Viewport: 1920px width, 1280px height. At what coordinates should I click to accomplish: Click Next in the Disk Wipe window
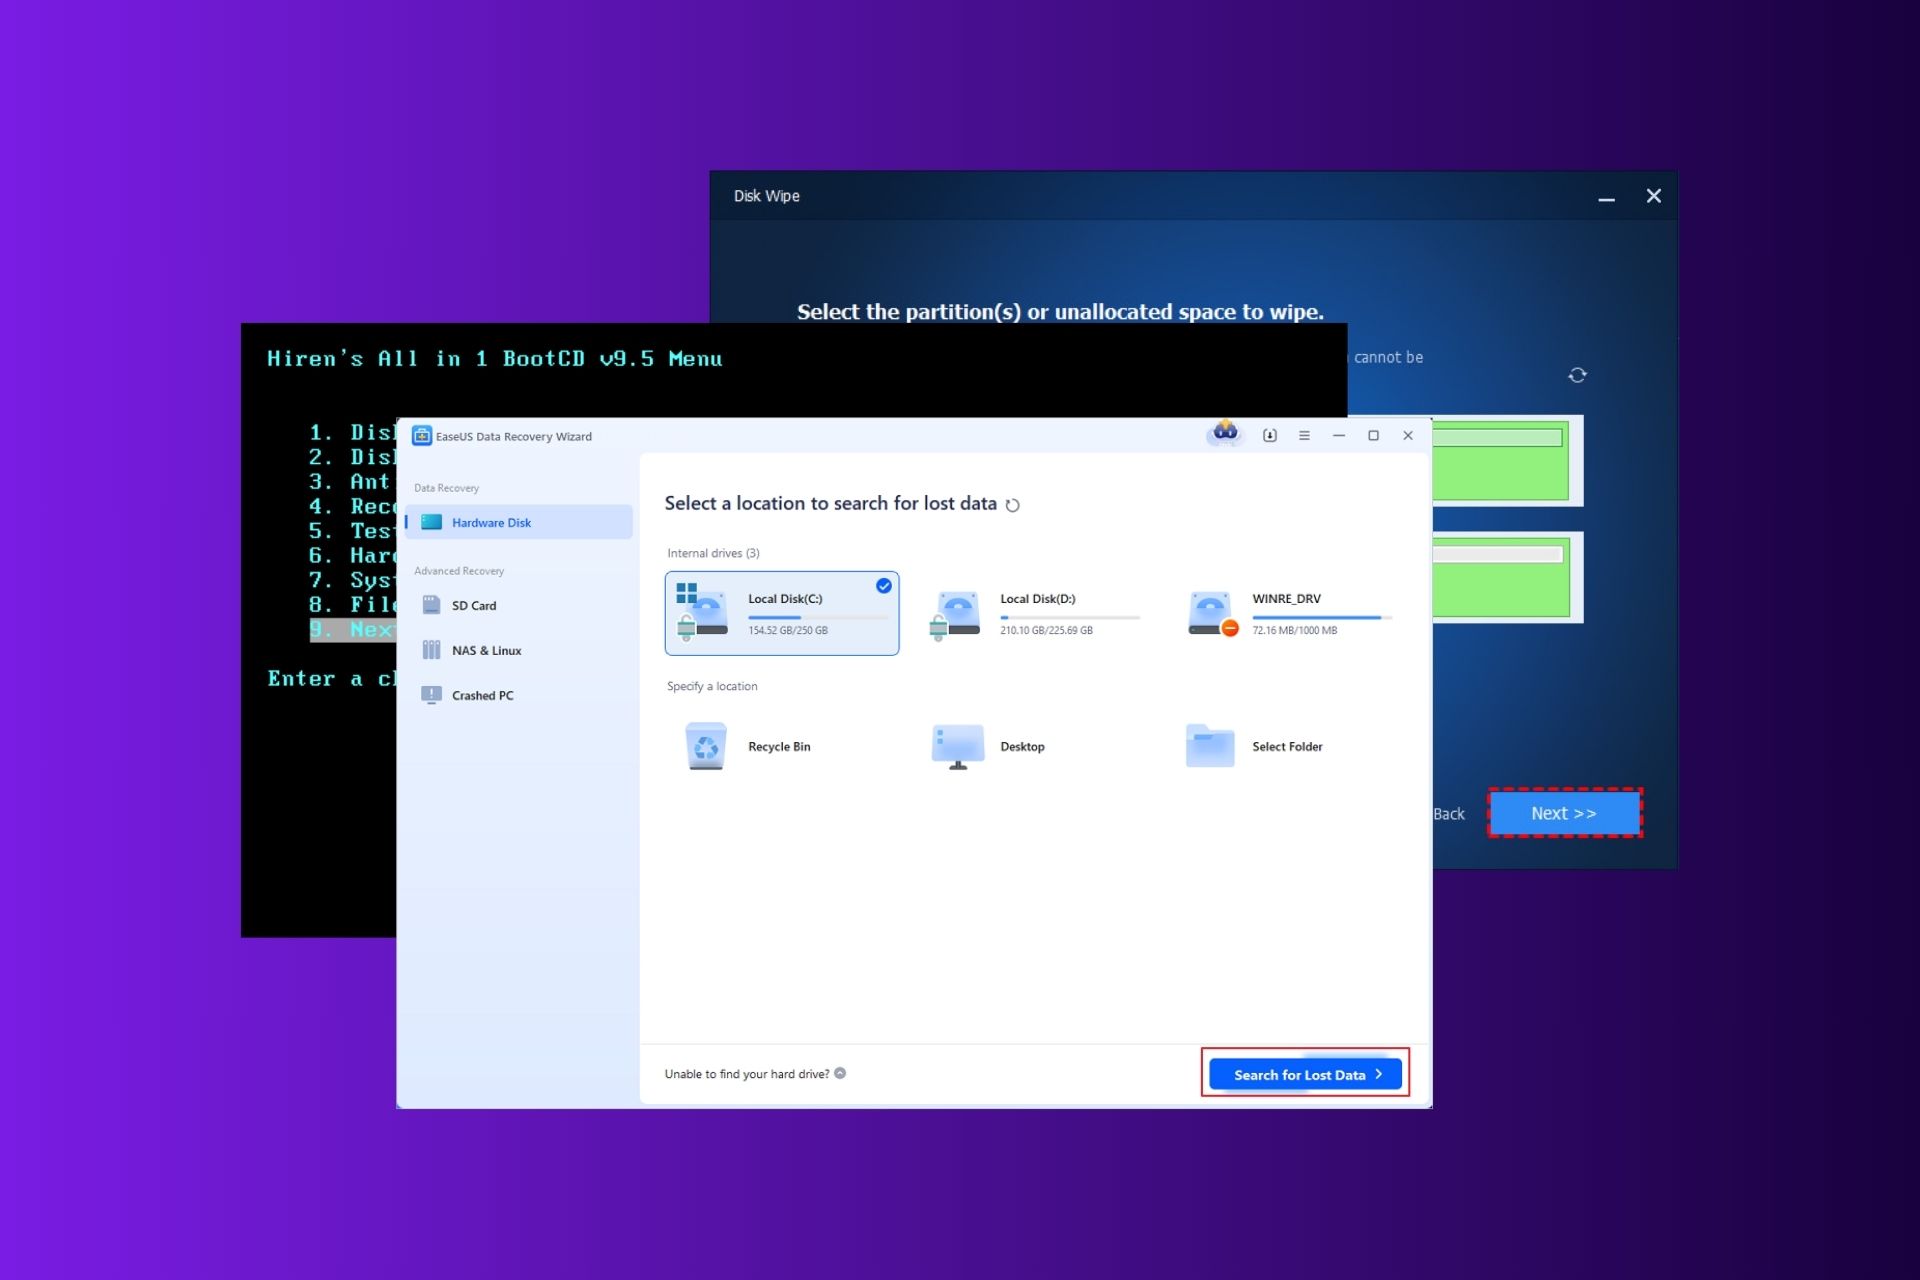click(1563, 813)
